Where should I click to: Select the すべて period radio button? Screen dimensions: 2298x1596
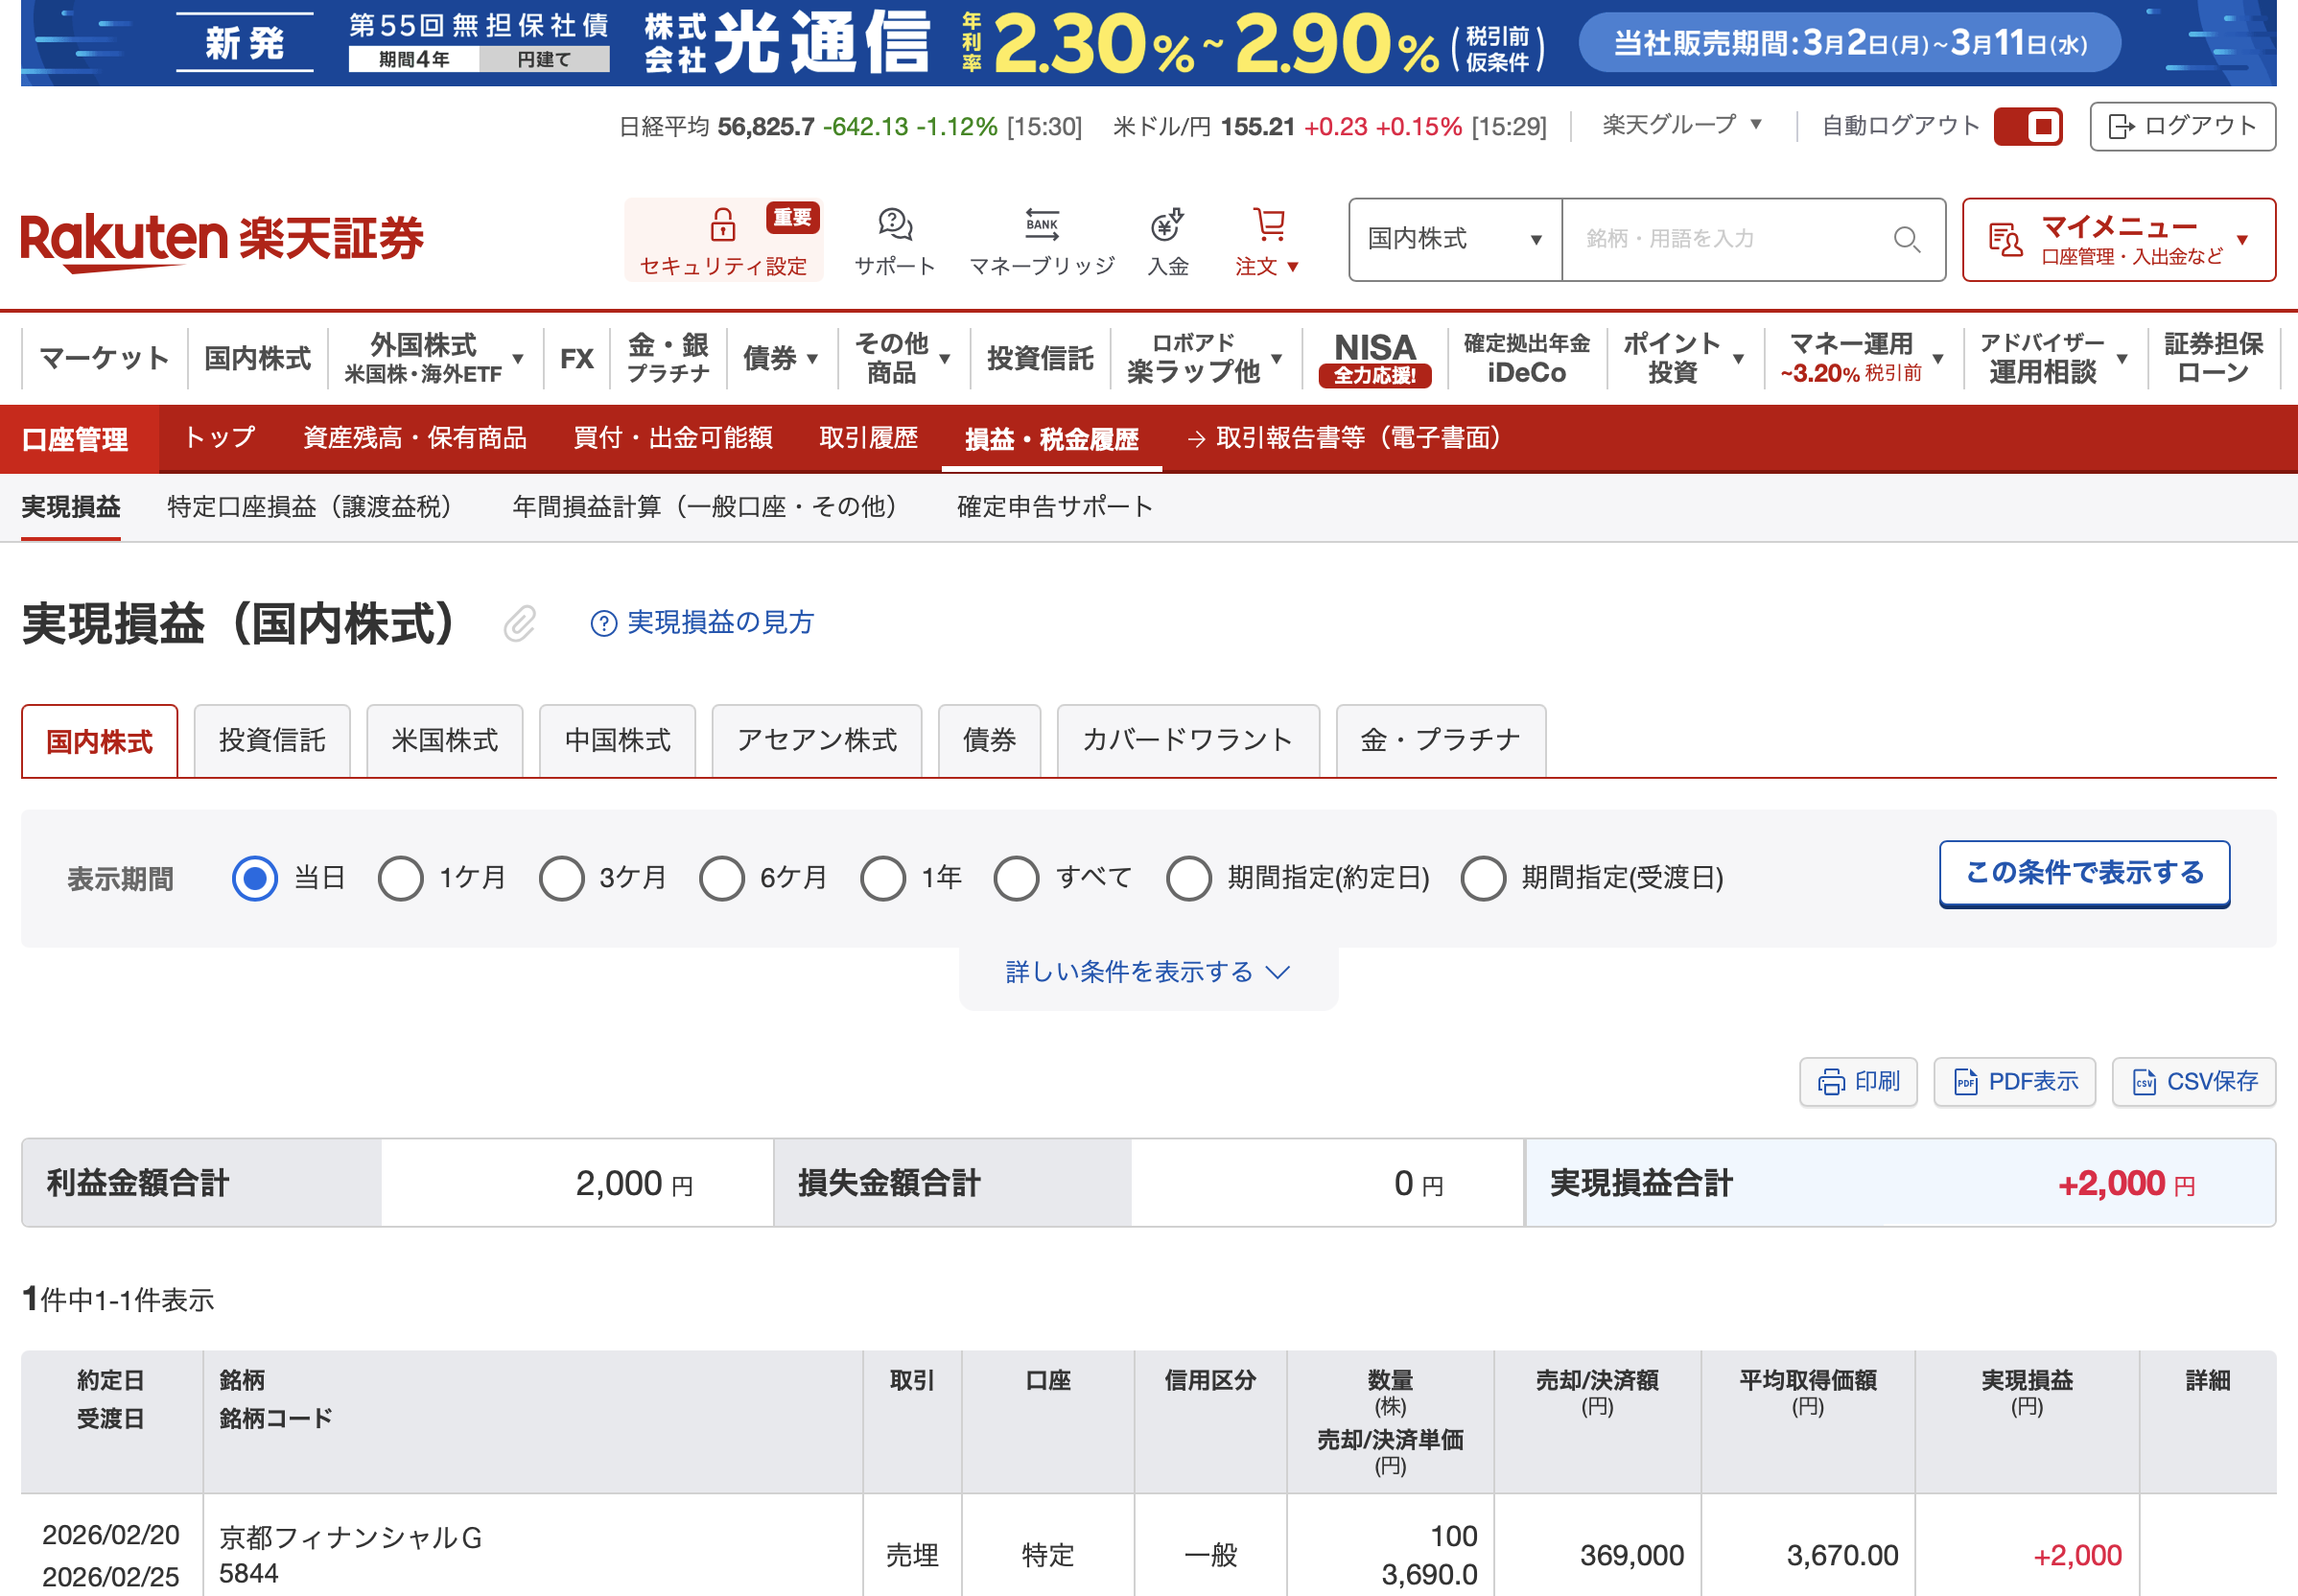[1016, 879]
